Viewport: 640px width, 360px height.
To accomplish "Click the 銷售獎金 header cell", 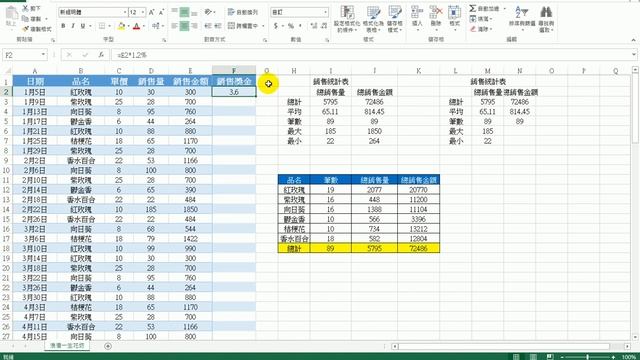I will click(234, 82).
